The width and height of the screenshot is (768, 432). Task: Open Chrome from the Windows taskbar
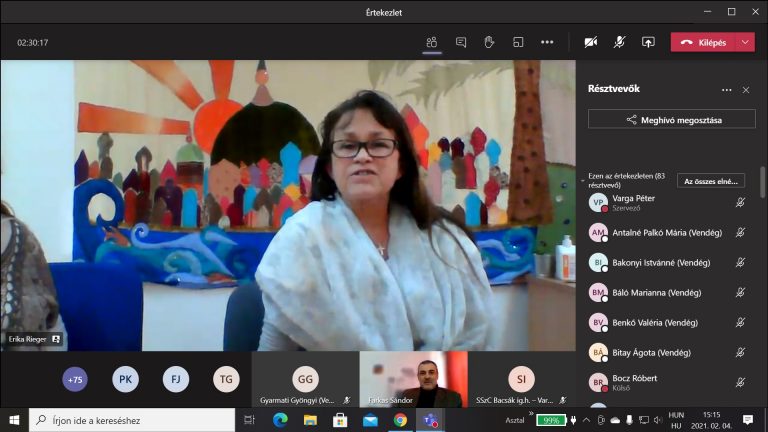[400, 420]
